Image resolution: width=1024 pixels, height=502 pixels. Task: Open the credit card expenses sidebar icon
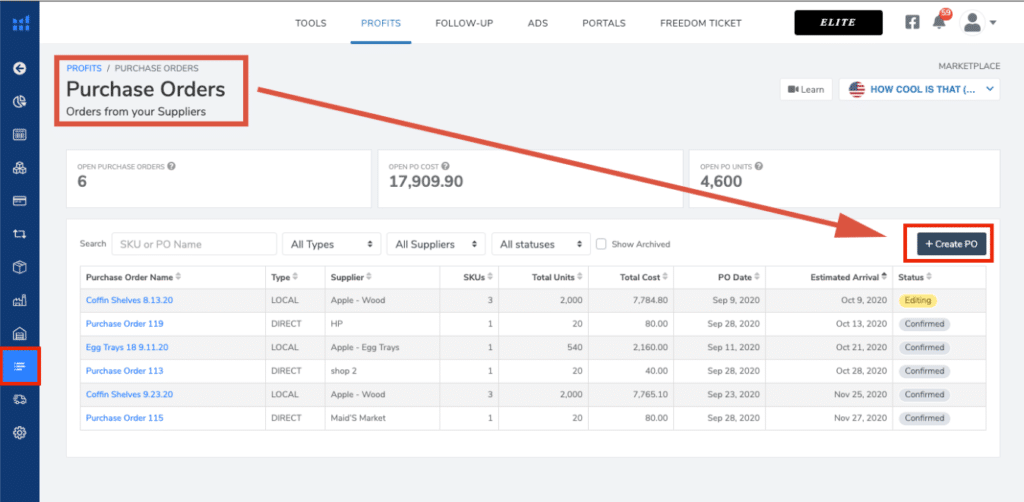point(20,200)
